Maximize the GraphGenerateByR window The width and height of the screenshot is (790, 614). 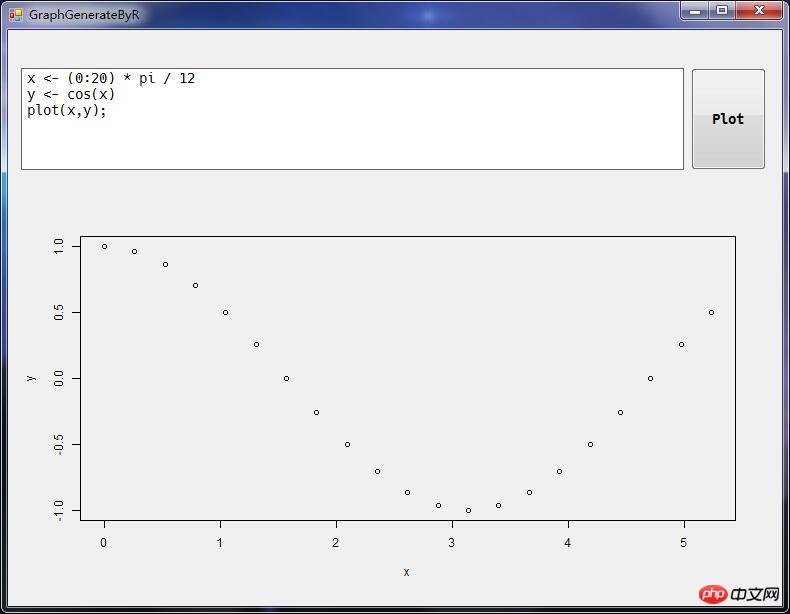[722, 11]
